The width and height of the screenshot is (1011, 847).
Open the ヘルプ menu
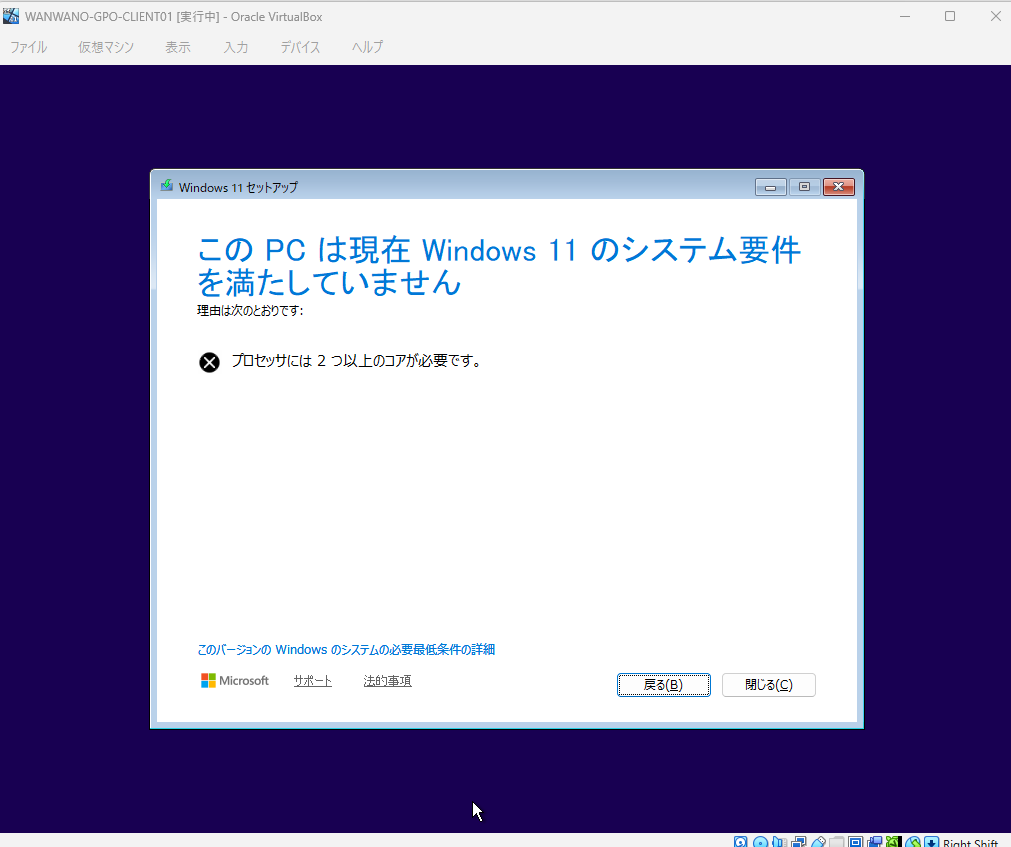[x=367, y=47]
